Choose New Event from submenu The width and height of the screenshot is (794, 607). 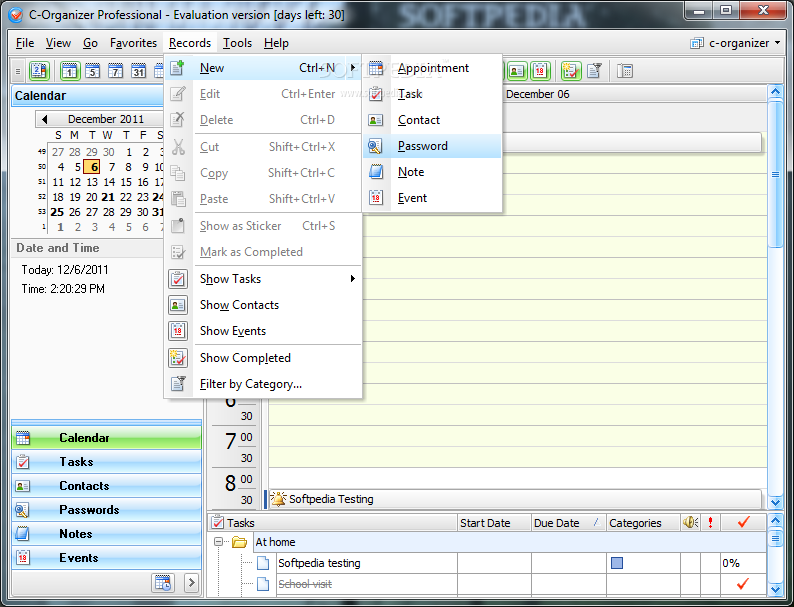coord(432,198)
